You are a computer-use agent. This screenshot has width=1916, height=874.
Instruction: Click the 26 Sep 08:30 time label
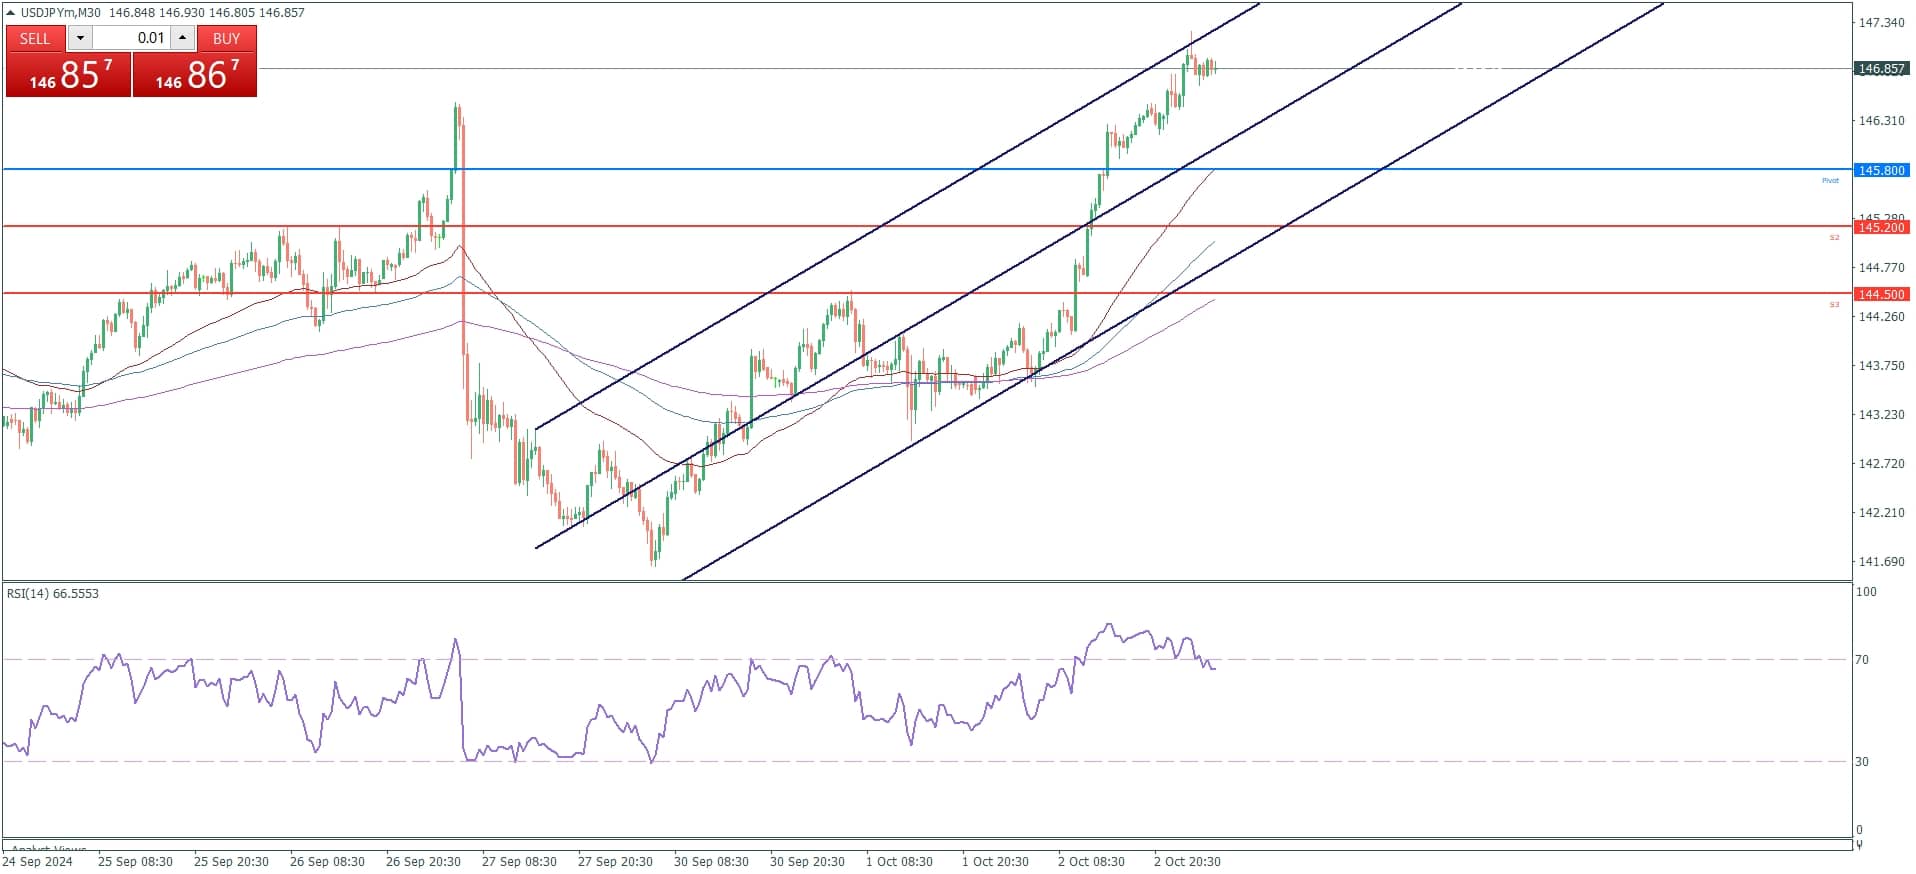(327, 862)
